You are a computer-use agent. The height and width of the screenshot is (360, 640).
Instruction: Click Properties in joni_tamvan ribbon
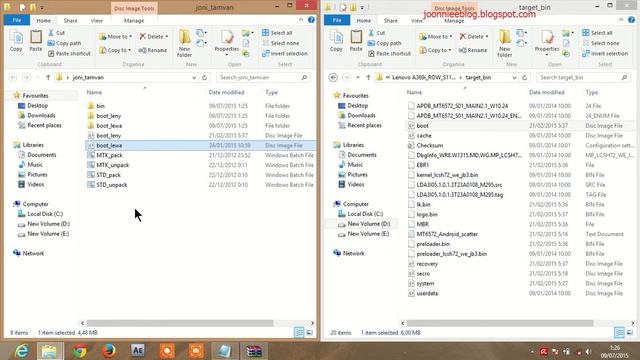tap(227, 42)
